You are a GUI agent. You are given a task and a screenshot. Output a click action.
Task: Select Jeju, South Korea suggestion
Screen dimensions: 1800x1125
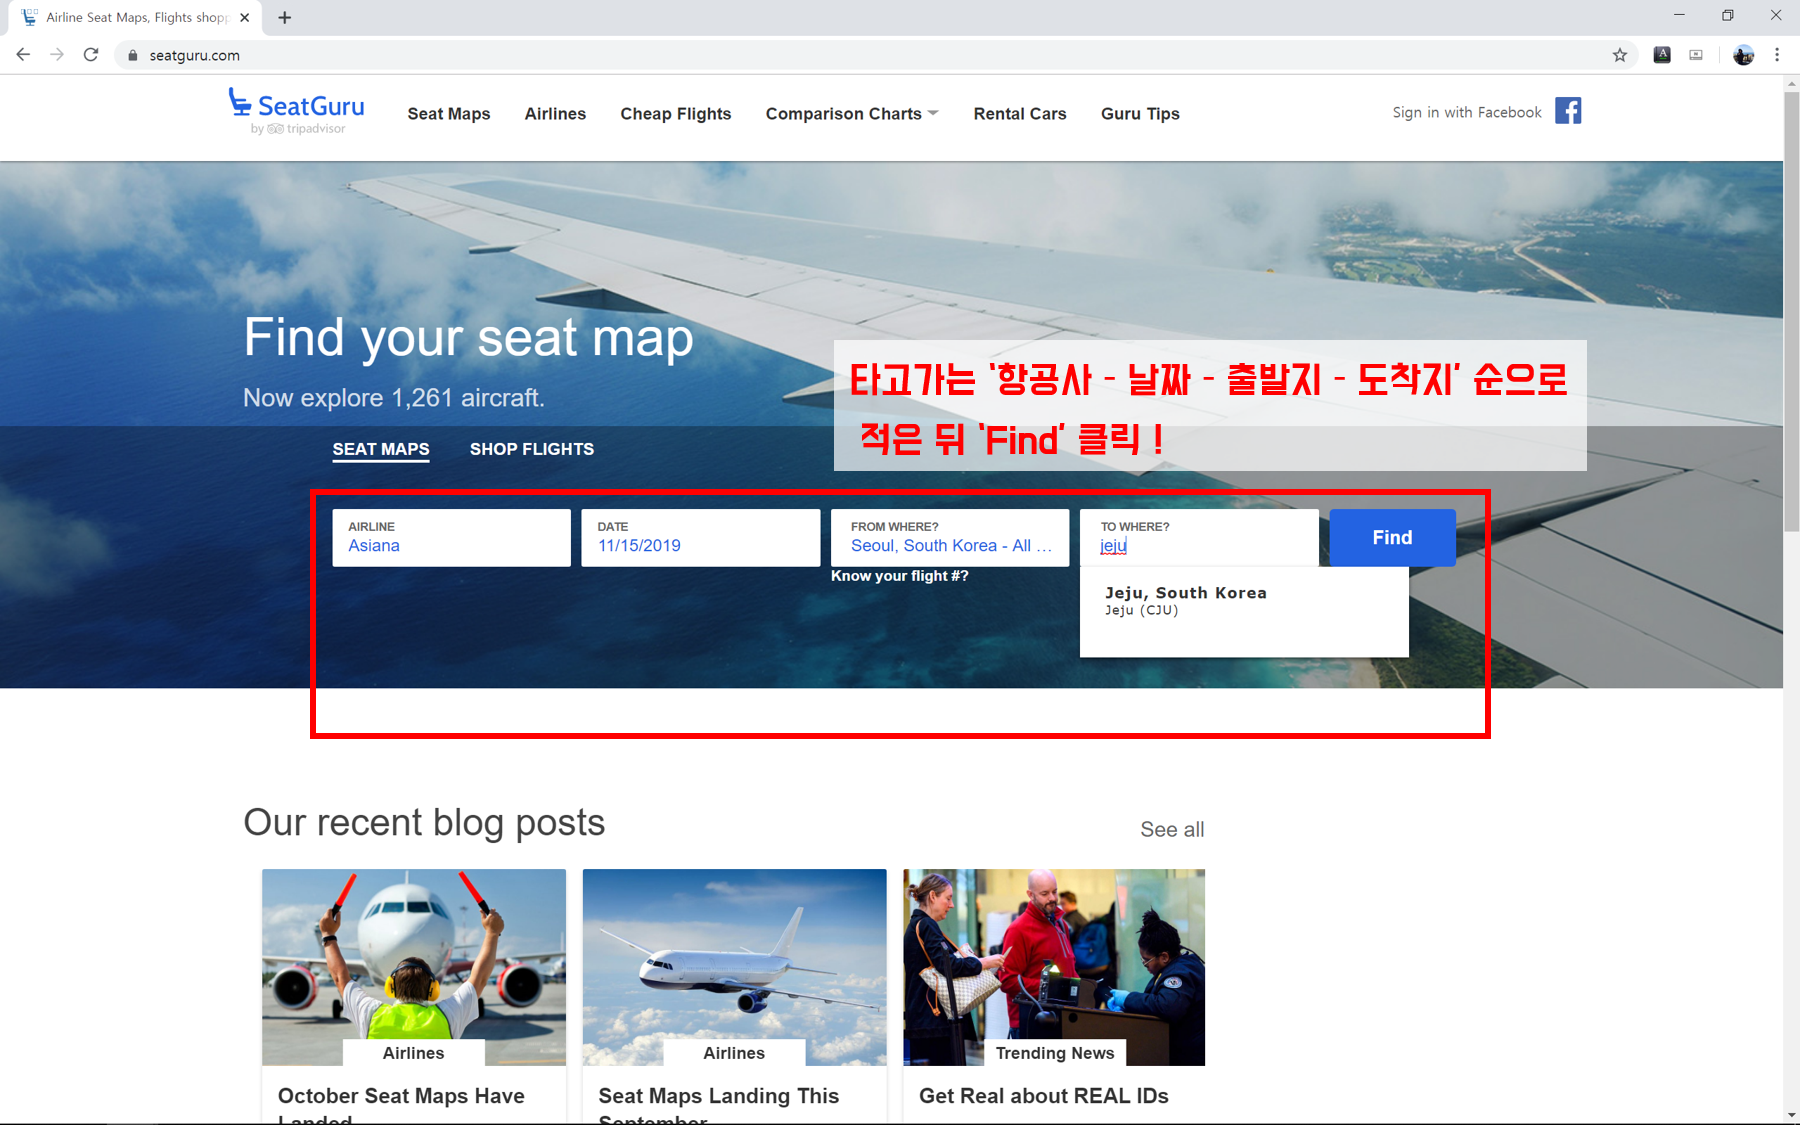pos(1244,601)
